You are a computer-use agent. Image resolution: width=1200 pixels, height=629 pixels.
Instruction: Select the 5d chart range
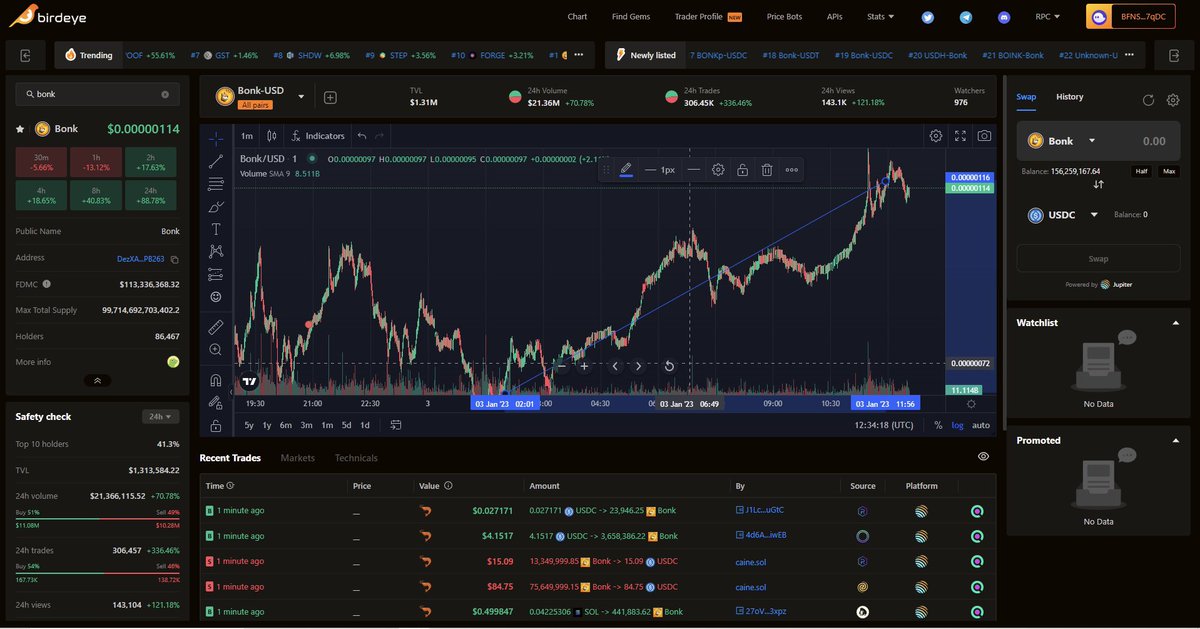[x=346, y=425]
